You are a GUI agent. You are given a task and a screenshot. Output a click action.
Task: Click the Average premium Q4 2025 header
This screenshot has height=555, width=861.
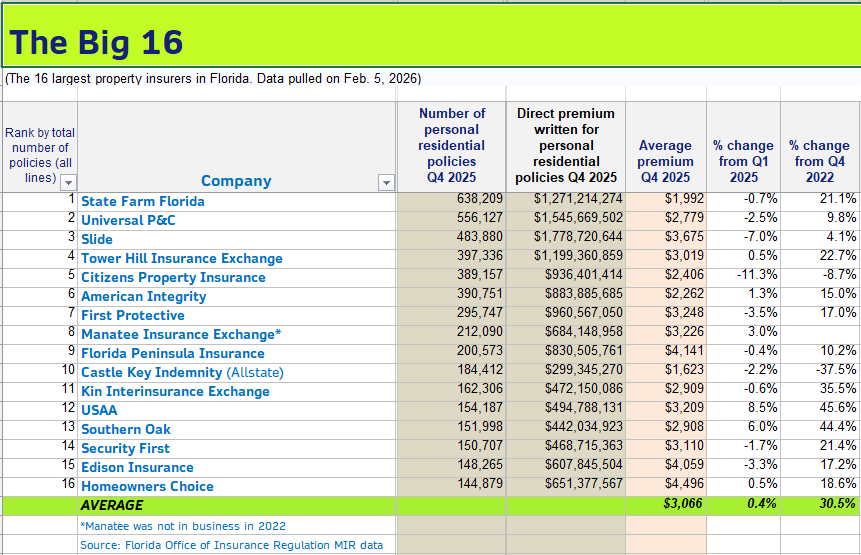click(x=665, y=161)
